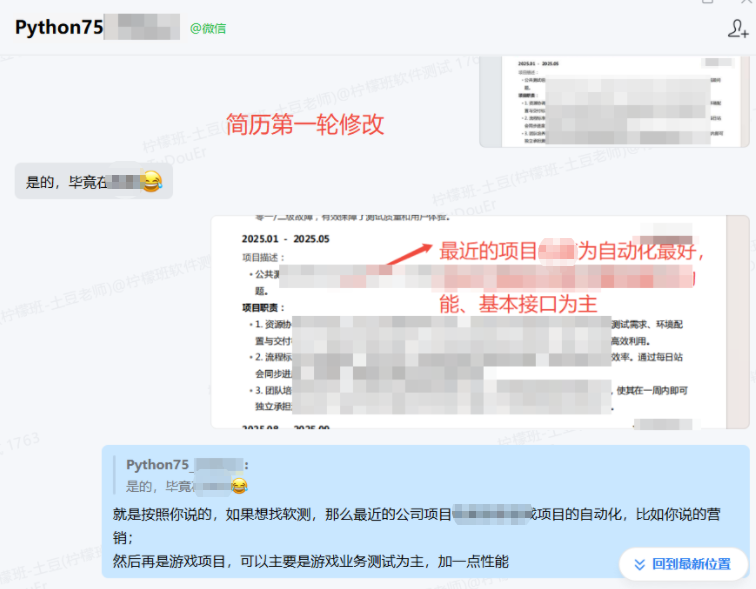Click the 项目职责 heading in resume image

click(x=263, y=307)
